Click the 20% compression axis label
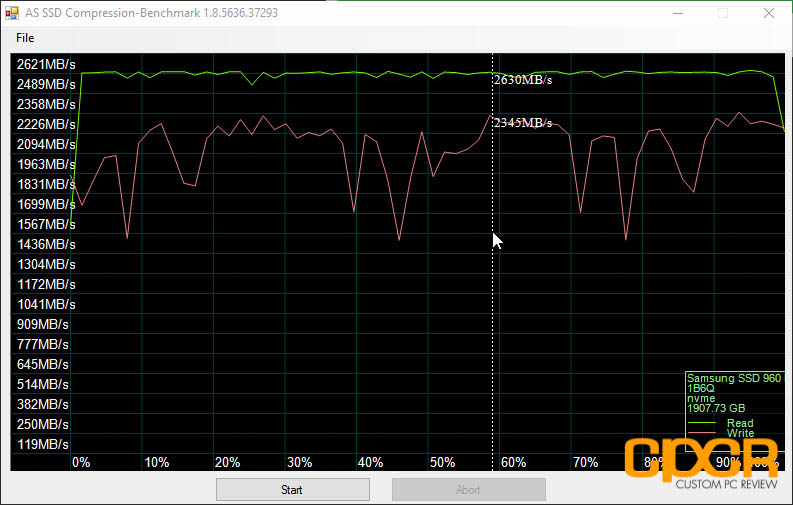 [228, 462]
